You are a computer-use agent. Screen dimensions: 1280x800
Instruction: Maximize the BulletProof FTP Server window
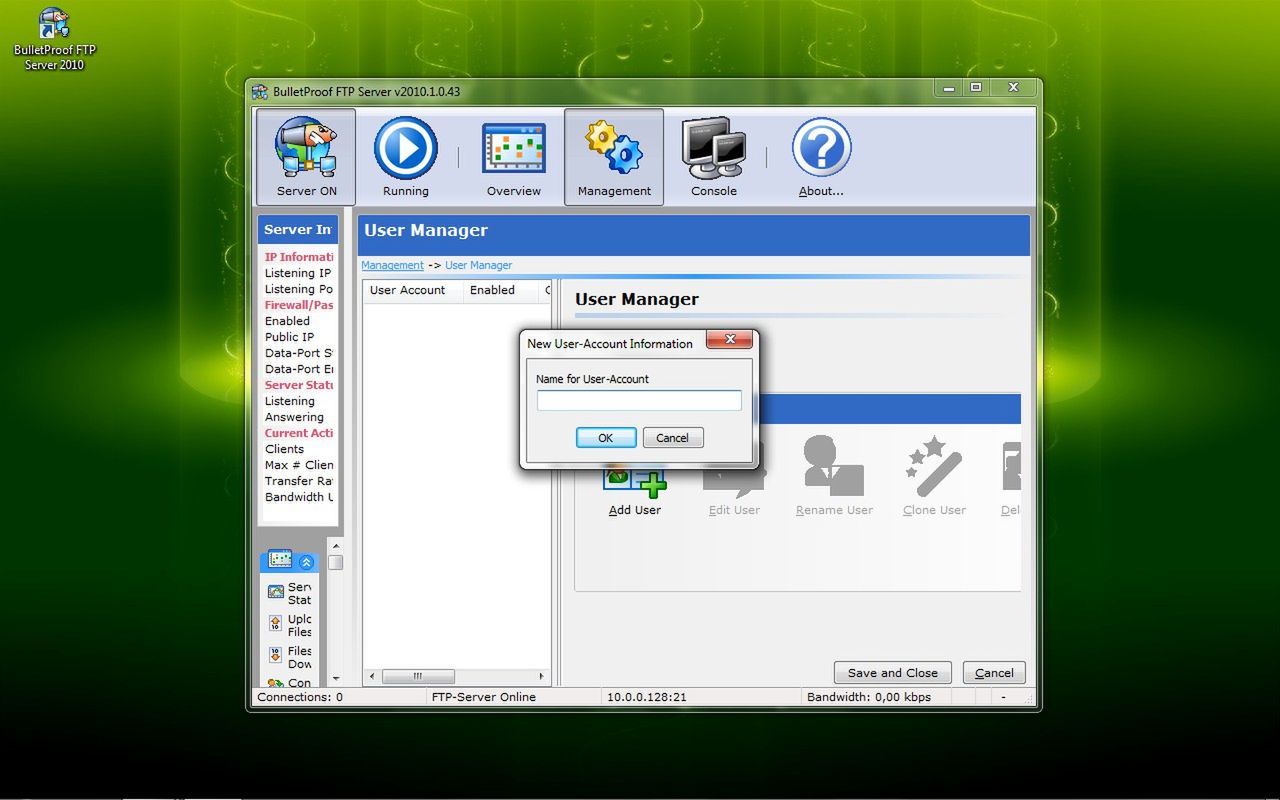coord(976,88)
